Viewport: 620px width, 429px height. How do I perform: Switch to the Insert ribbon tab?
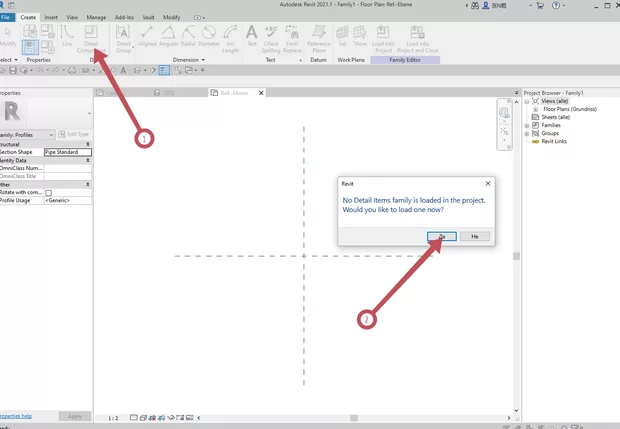[x=51, y=17]
